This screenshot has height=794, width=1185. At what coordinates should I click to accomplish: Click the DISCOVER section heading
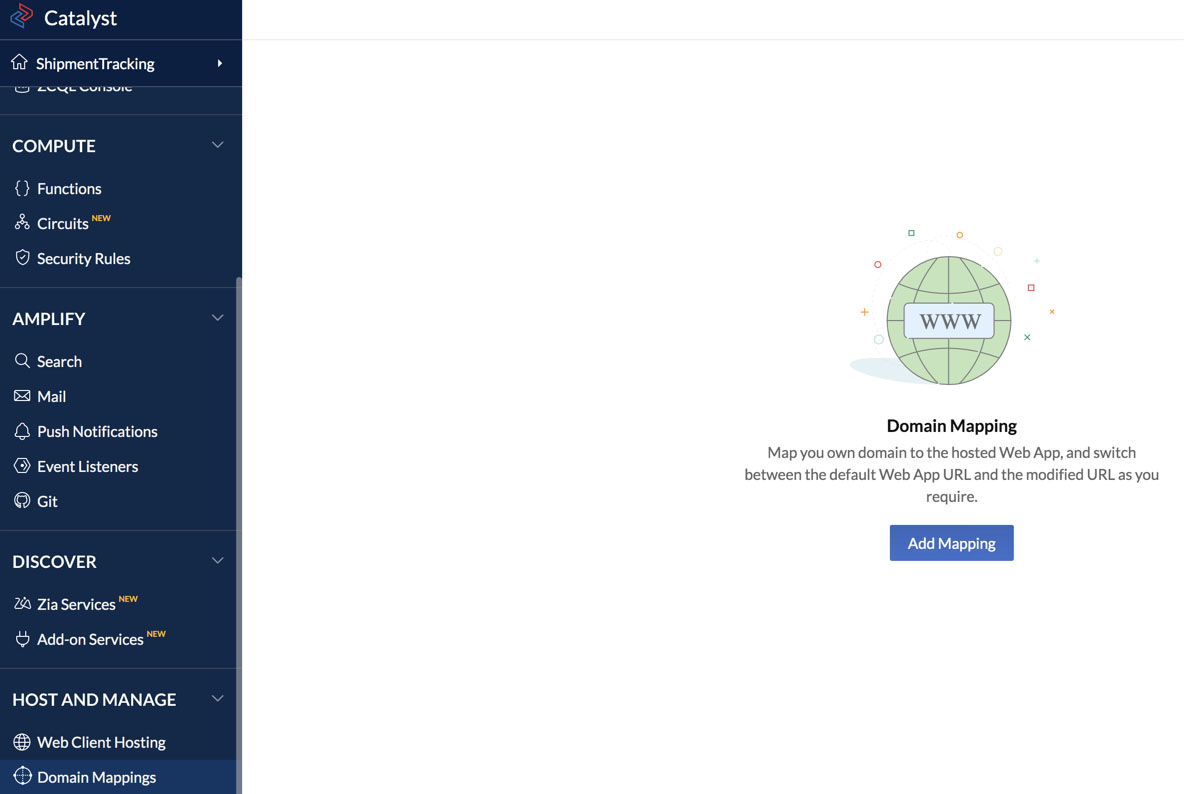point(54,561)
